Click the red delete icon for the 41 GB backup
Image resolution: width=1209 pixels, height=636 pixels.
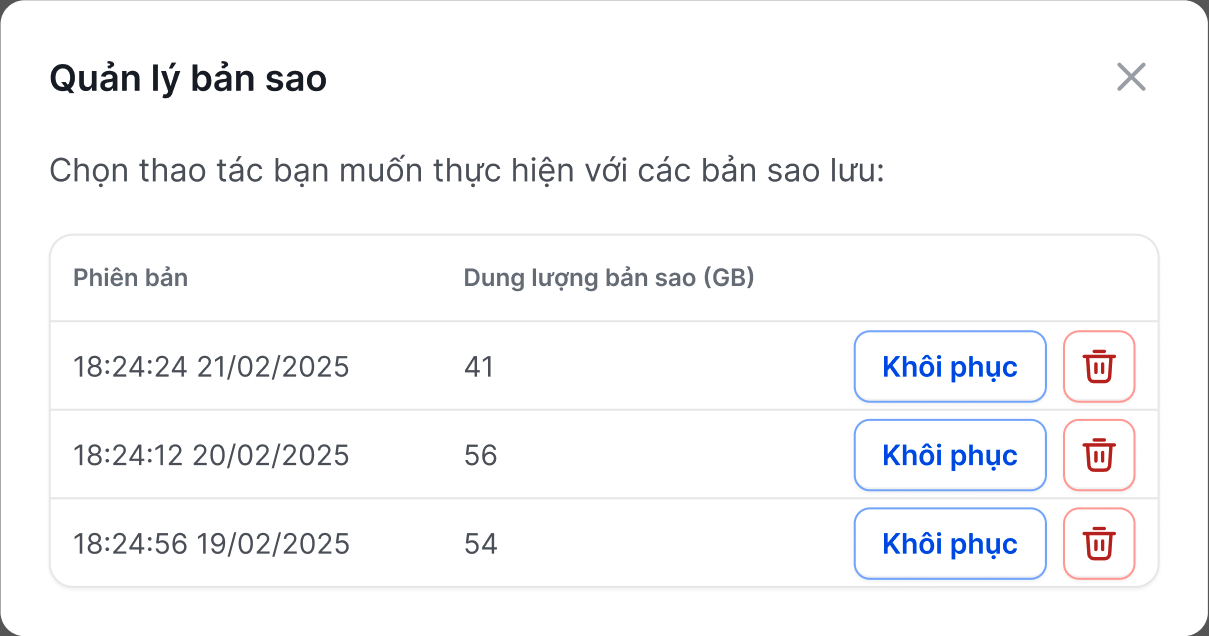click(1098, 366)
